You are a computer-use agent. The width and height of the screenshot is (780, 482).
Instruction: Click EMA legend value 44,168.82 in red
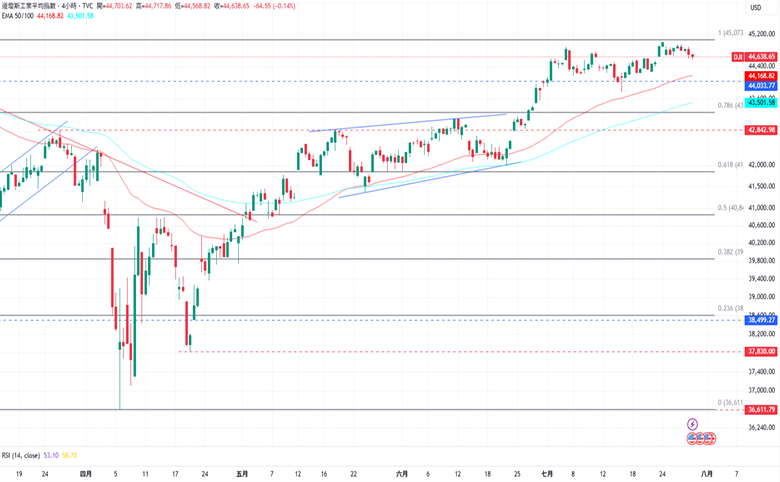point(50,16)
